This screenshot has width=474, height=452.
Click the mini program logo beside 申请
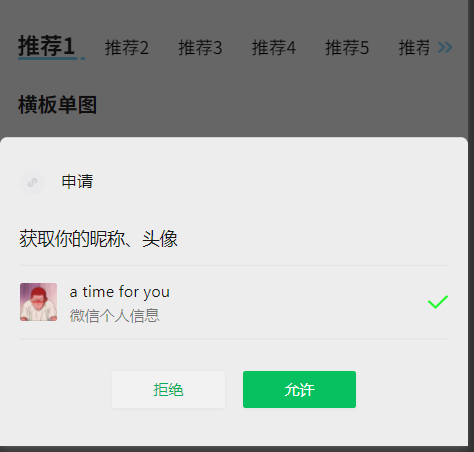tap(32, 182)
